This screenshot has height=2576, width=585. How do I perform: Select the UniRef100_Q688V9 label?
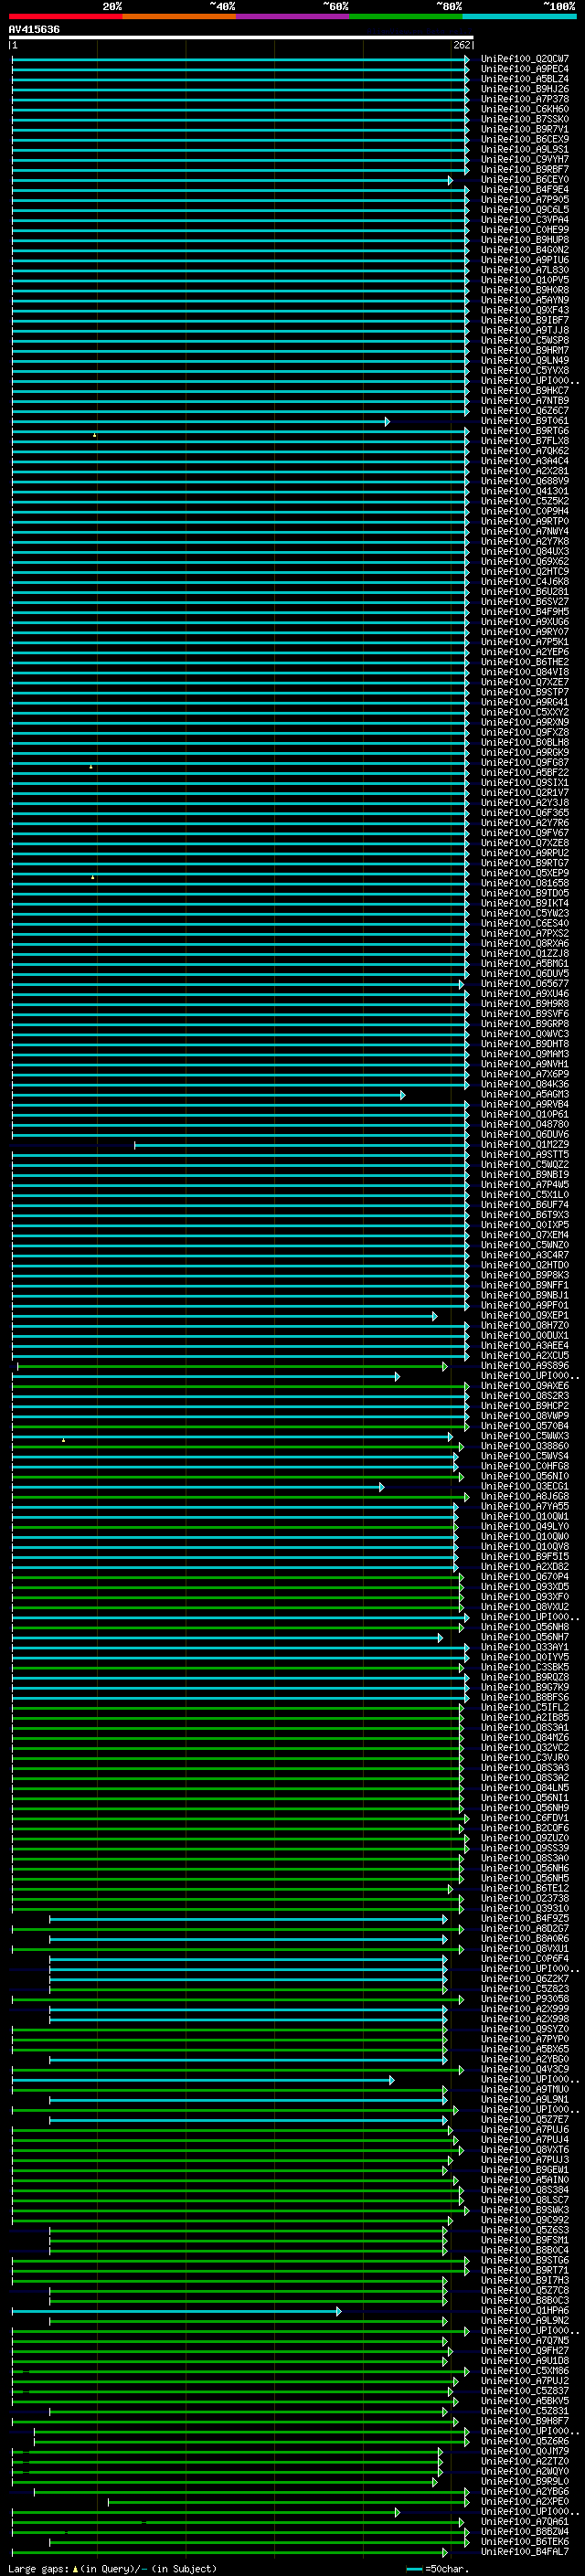525,481
